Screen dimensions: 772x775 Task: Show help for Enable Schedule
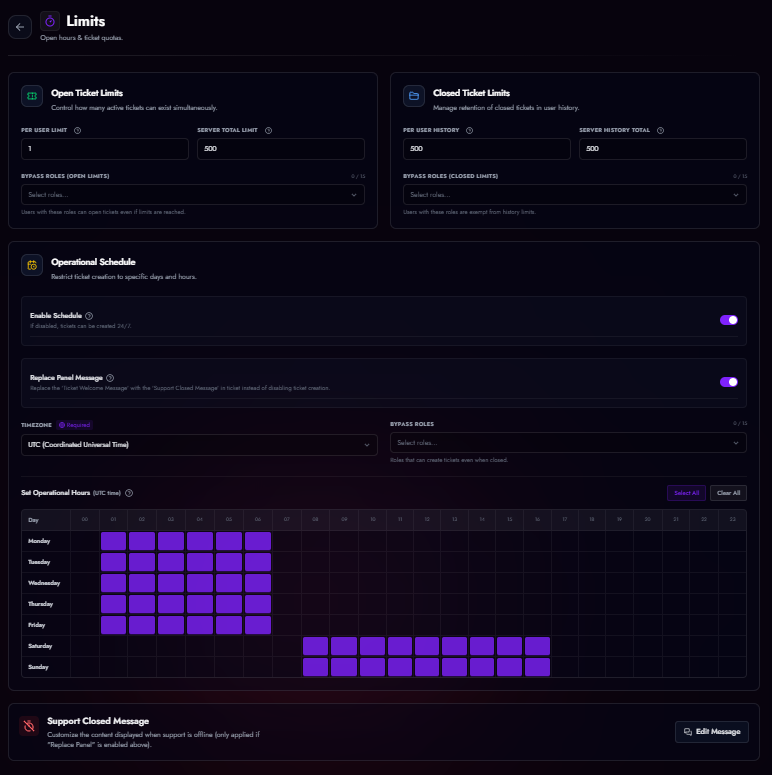(89, 316)
